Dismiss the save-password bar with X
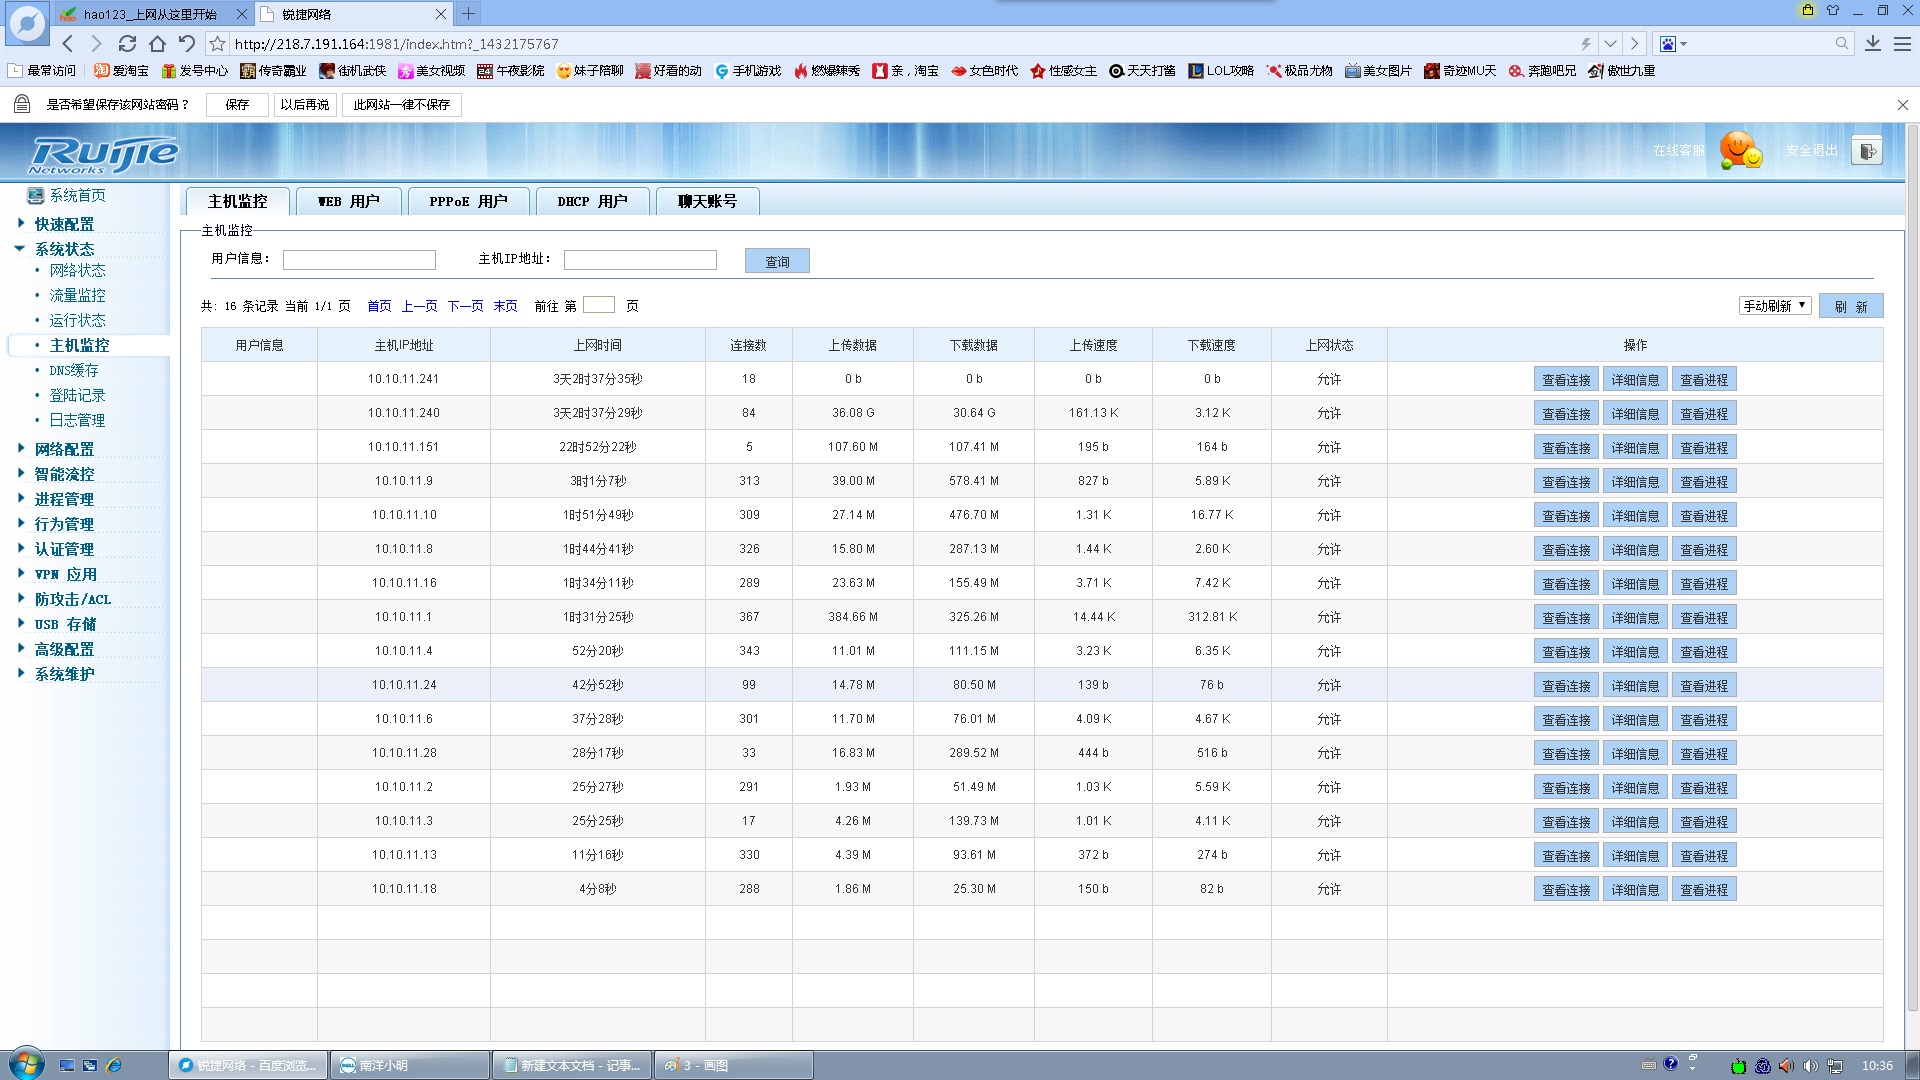Image resolution: width=1920 pixels, height=1080 pixels. pyautogui.click(x=1902, y=105)
